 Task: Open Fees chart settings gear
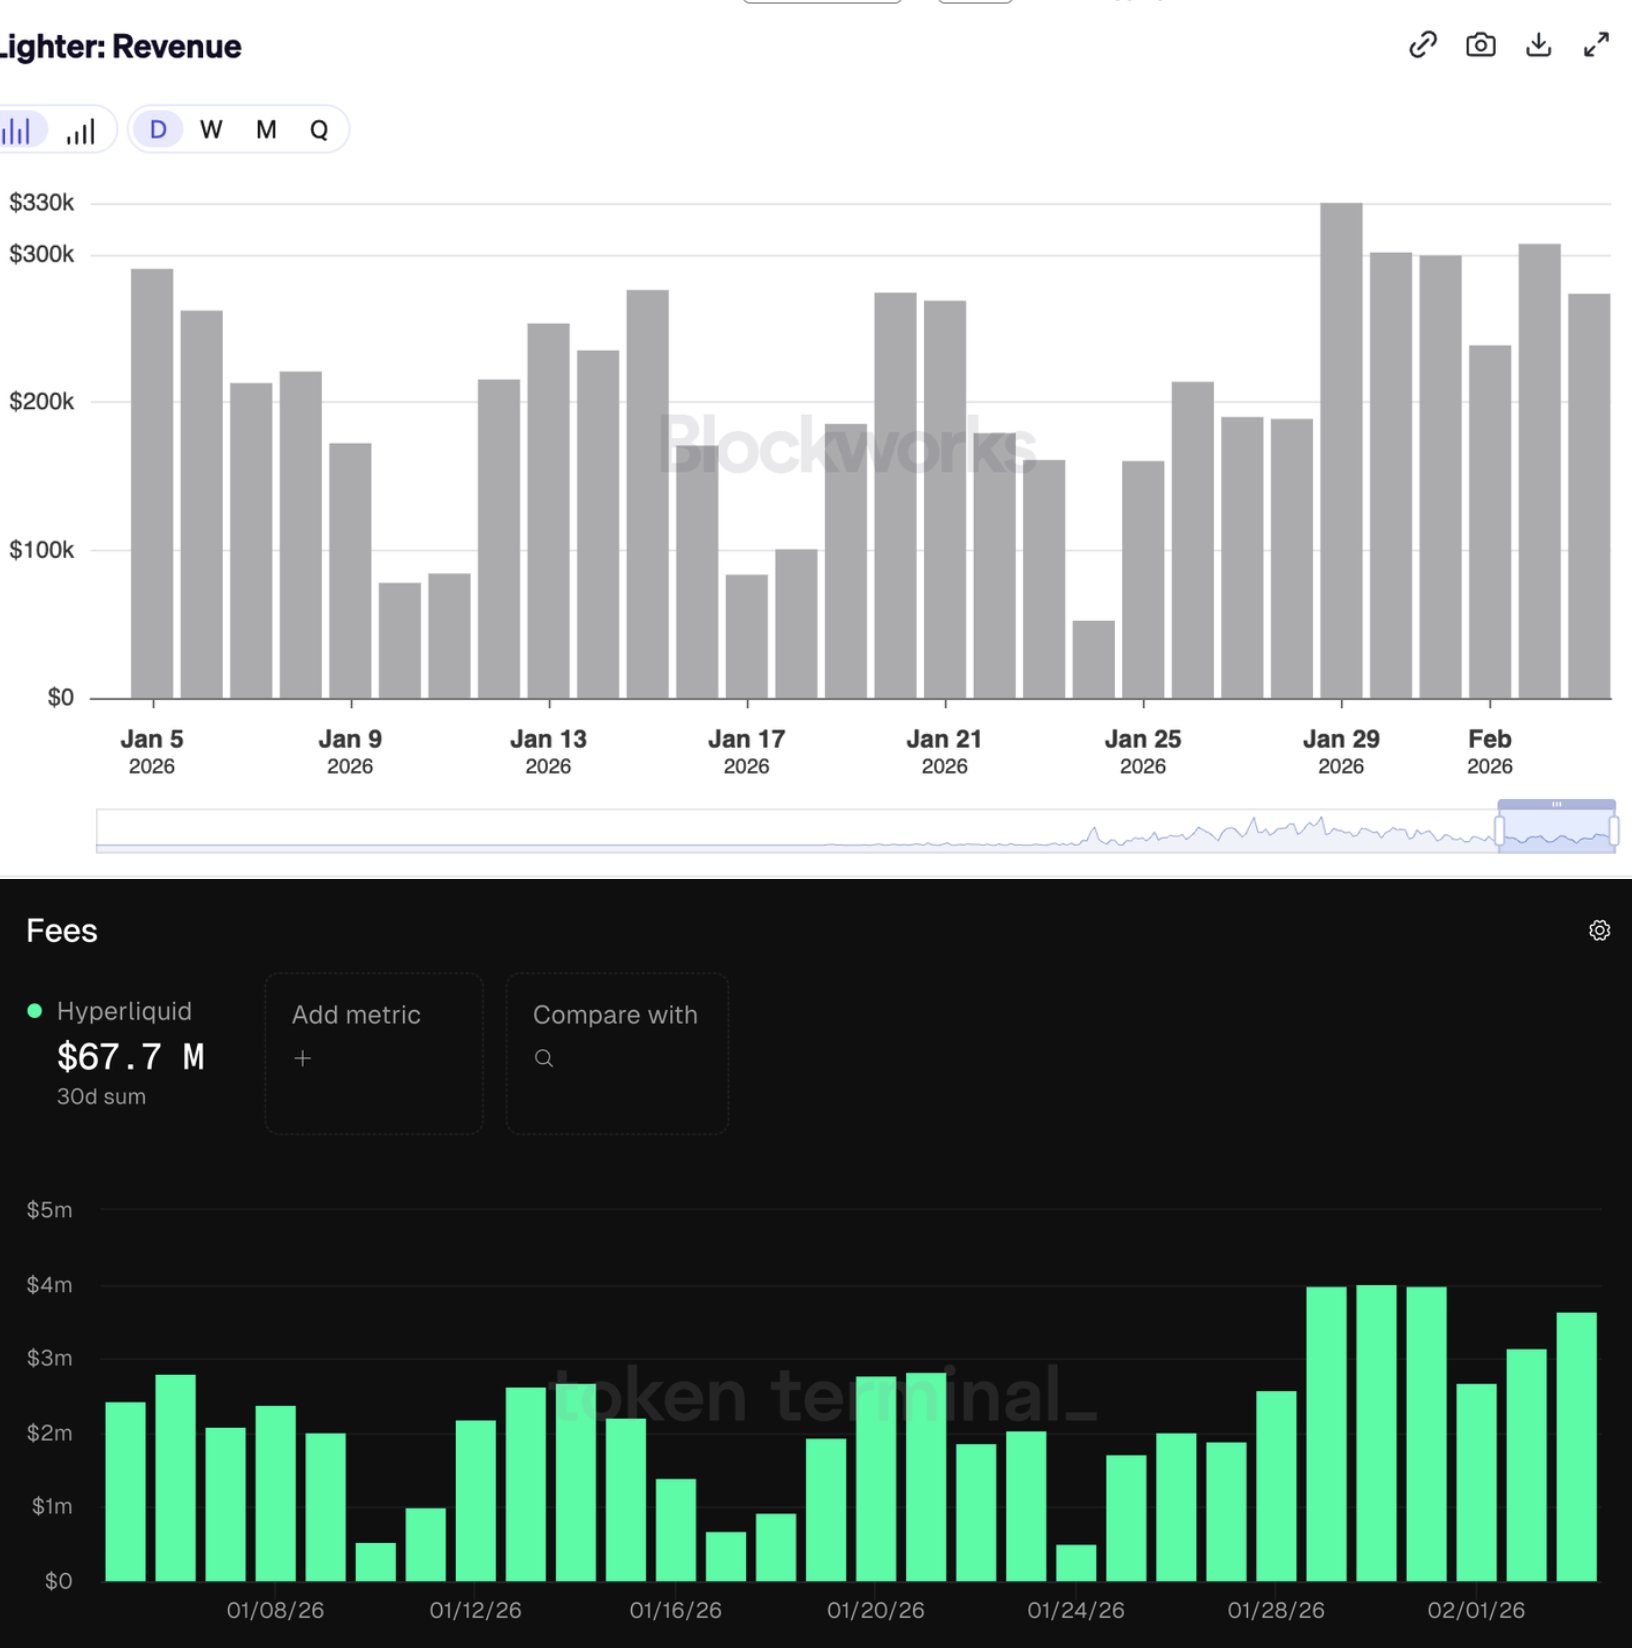click(1599, 930)
